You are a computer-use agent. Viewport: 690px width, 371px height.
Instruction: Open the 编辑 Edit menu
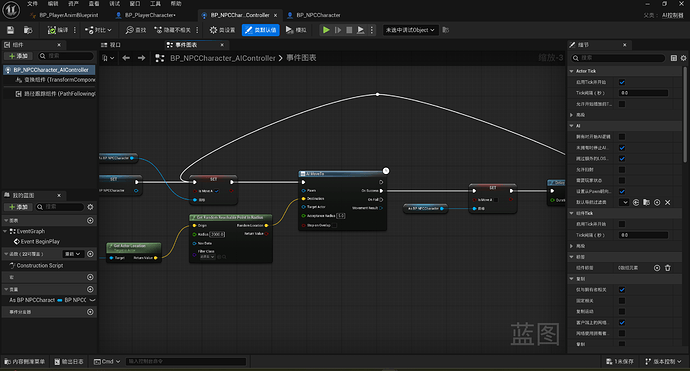click(x=53, y=4)
